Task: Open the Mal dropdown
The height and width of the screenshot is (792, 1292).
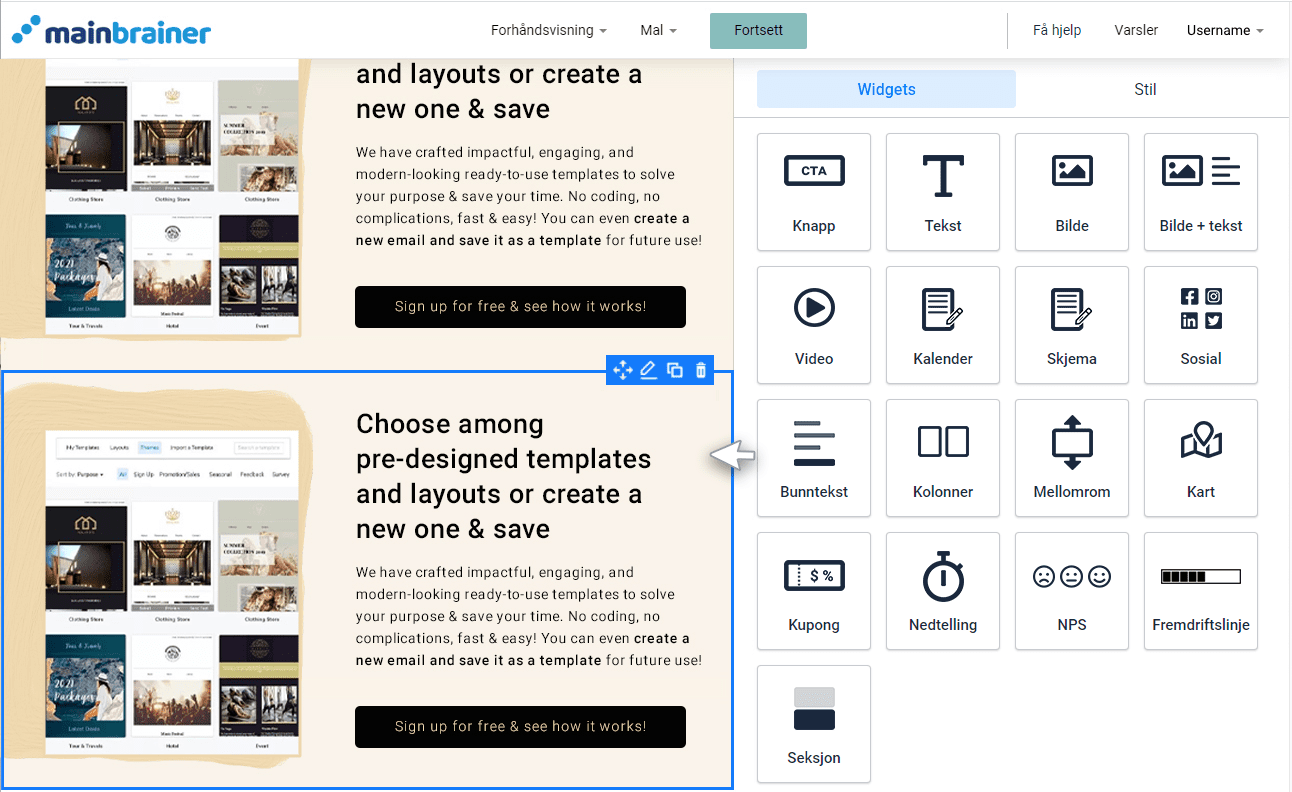Action: (x=657, y=30)
